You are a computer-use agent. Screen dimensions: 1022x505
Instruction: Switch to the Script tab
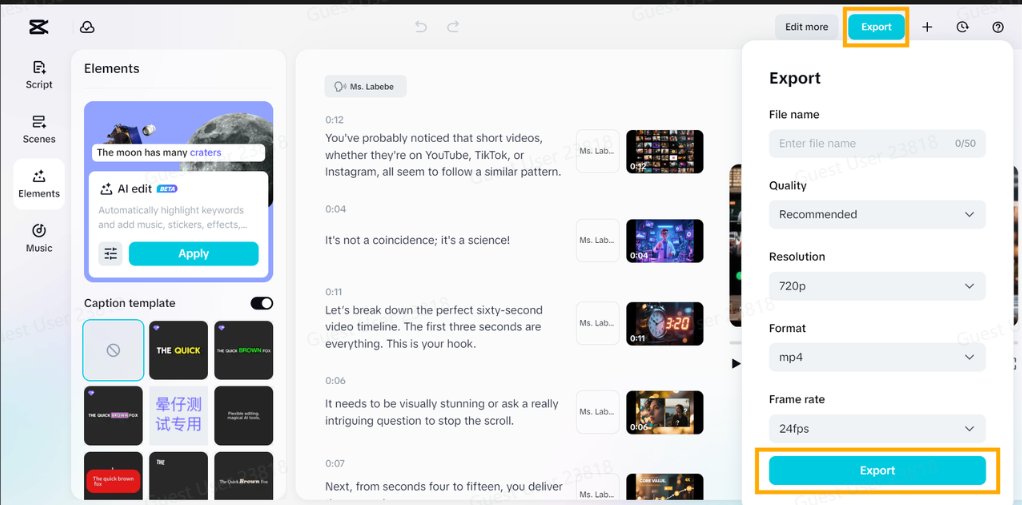(x=39, y=75)
